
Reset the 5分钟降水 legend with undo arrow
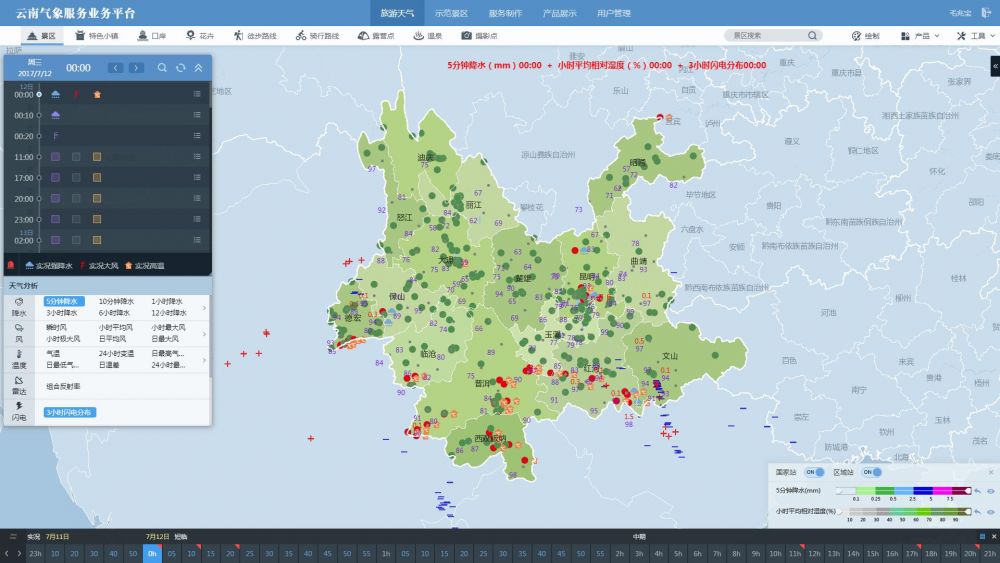977,491
